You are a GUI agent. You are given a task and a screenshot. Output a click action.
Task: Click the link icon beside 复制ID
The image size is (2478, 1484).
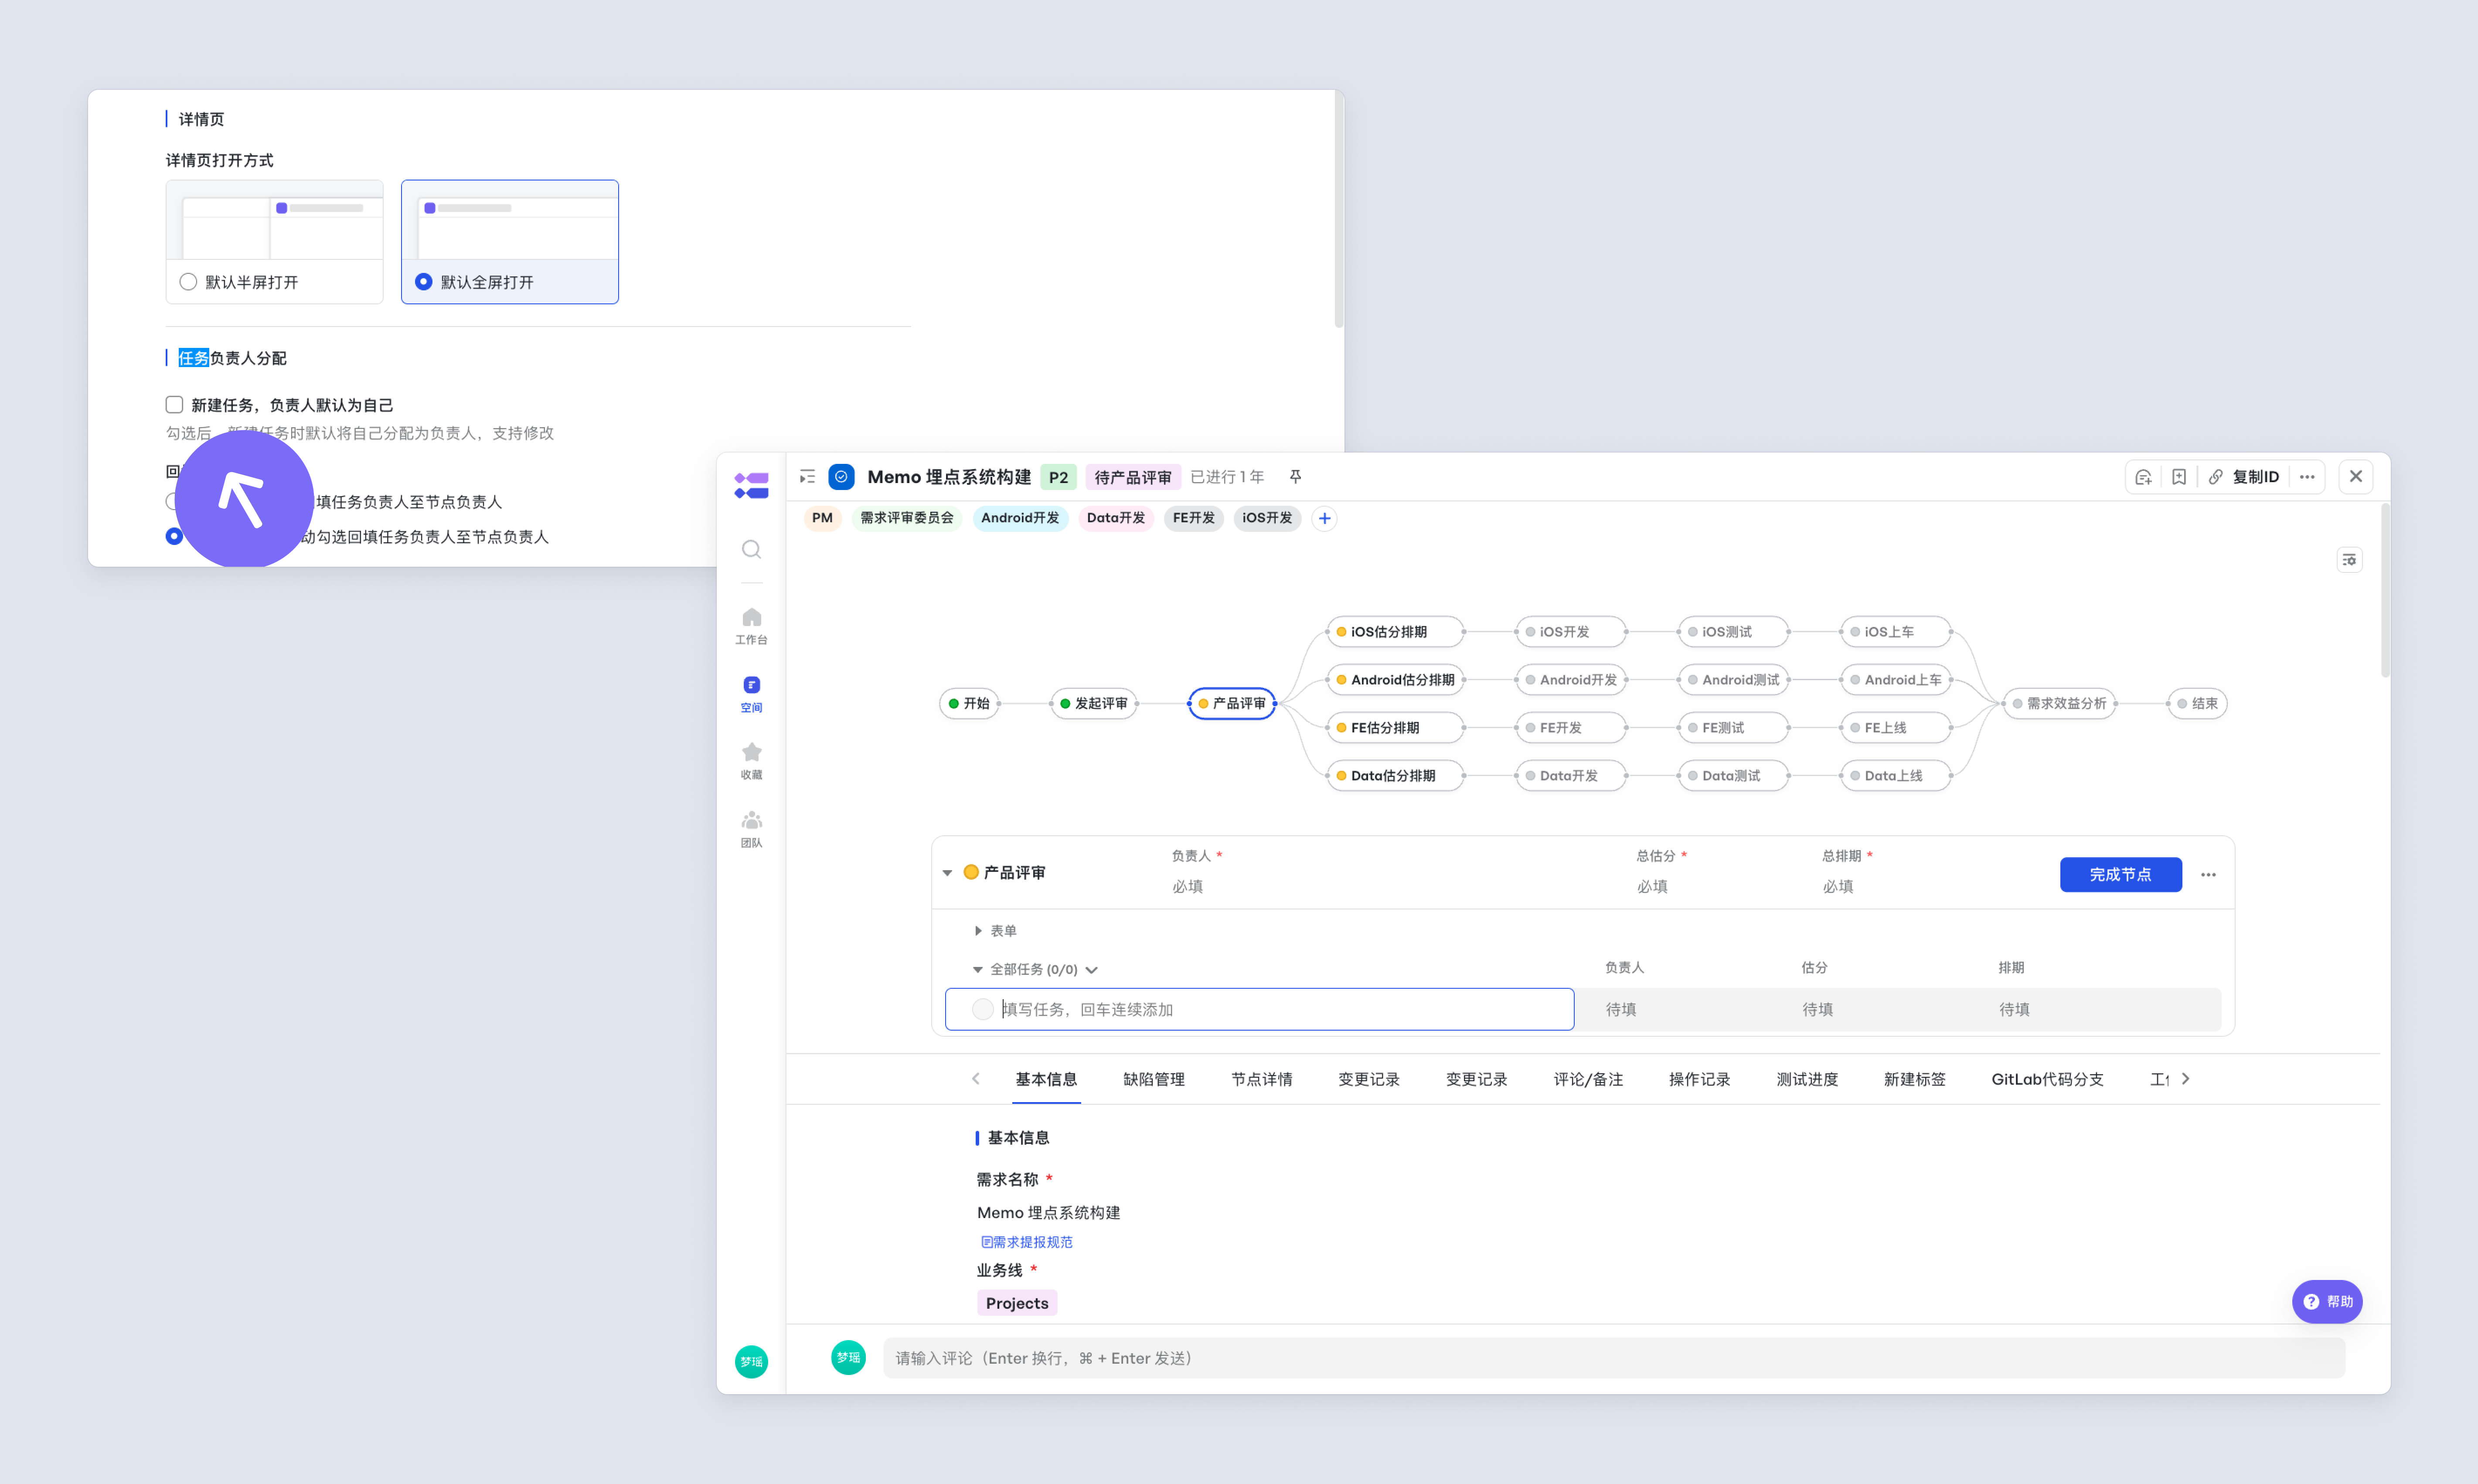tap(2215, 477)
